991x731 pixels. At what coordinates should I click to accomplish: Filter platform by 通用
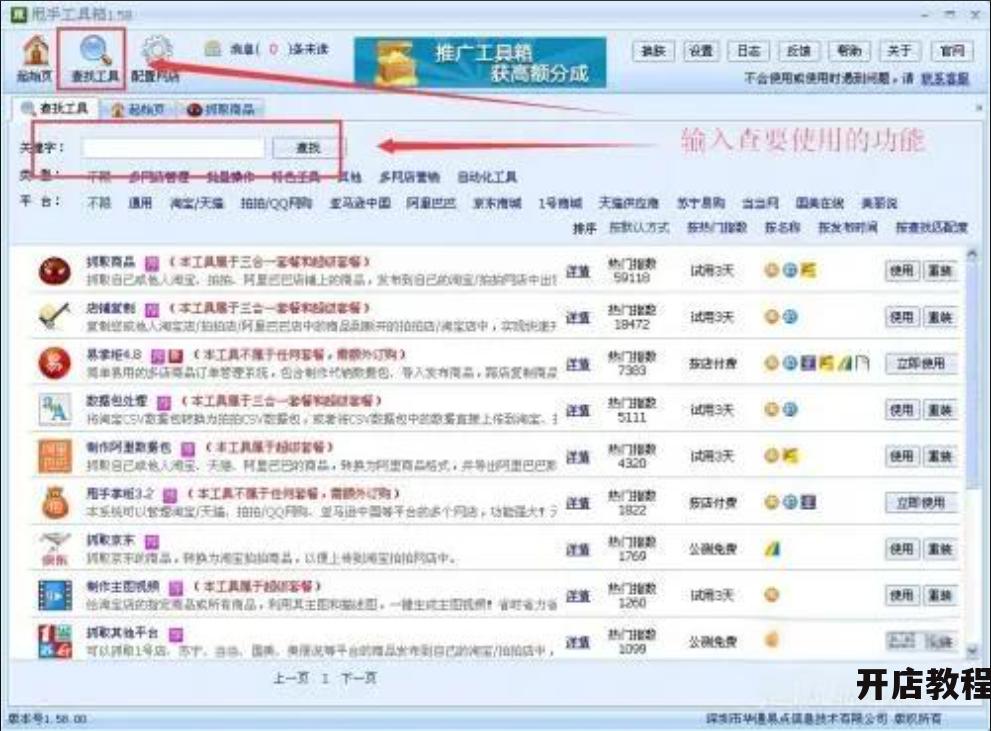pos(140,203)
